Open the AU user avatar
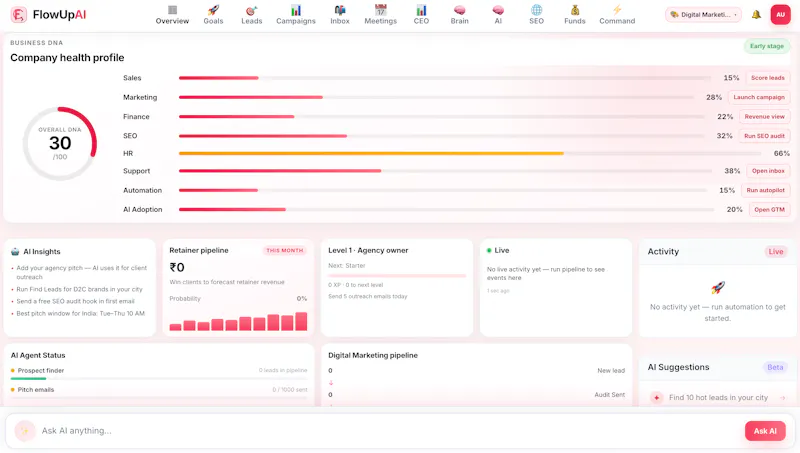Screen dimensions: 800x453 point(781,15)
